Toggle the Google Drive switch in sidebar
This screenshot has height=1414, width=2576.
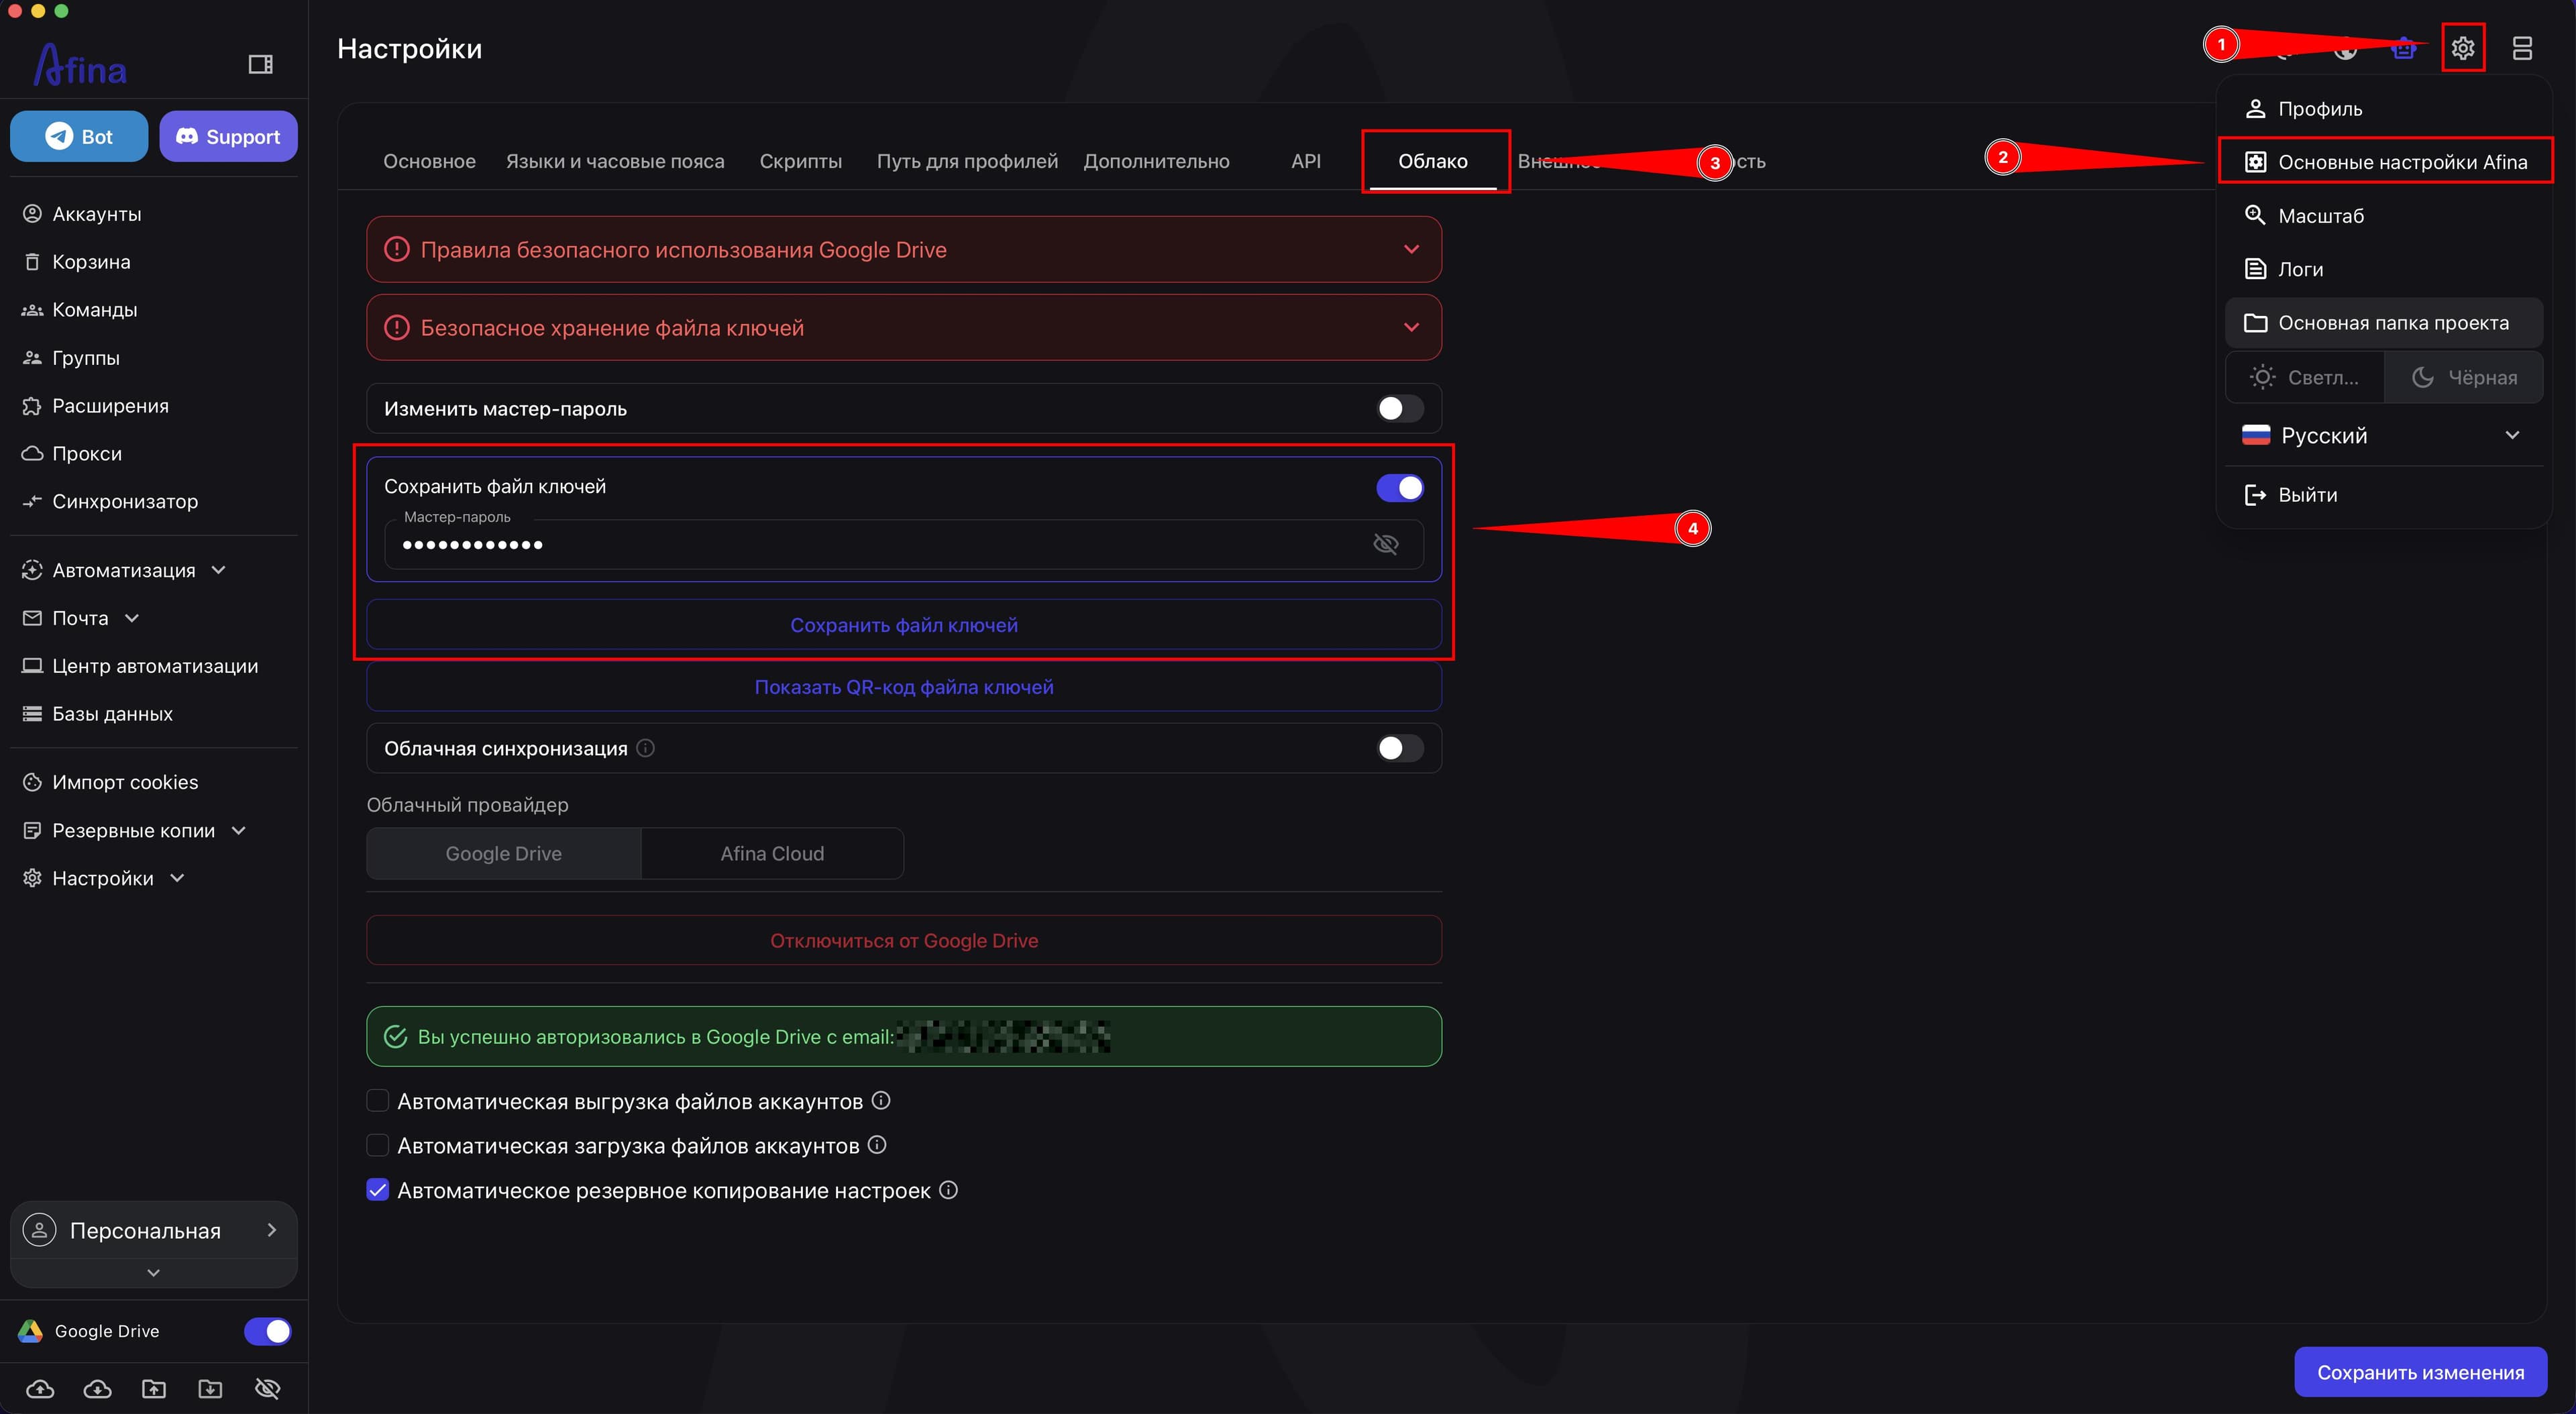pyautogui.click(x=267, y=1331)
